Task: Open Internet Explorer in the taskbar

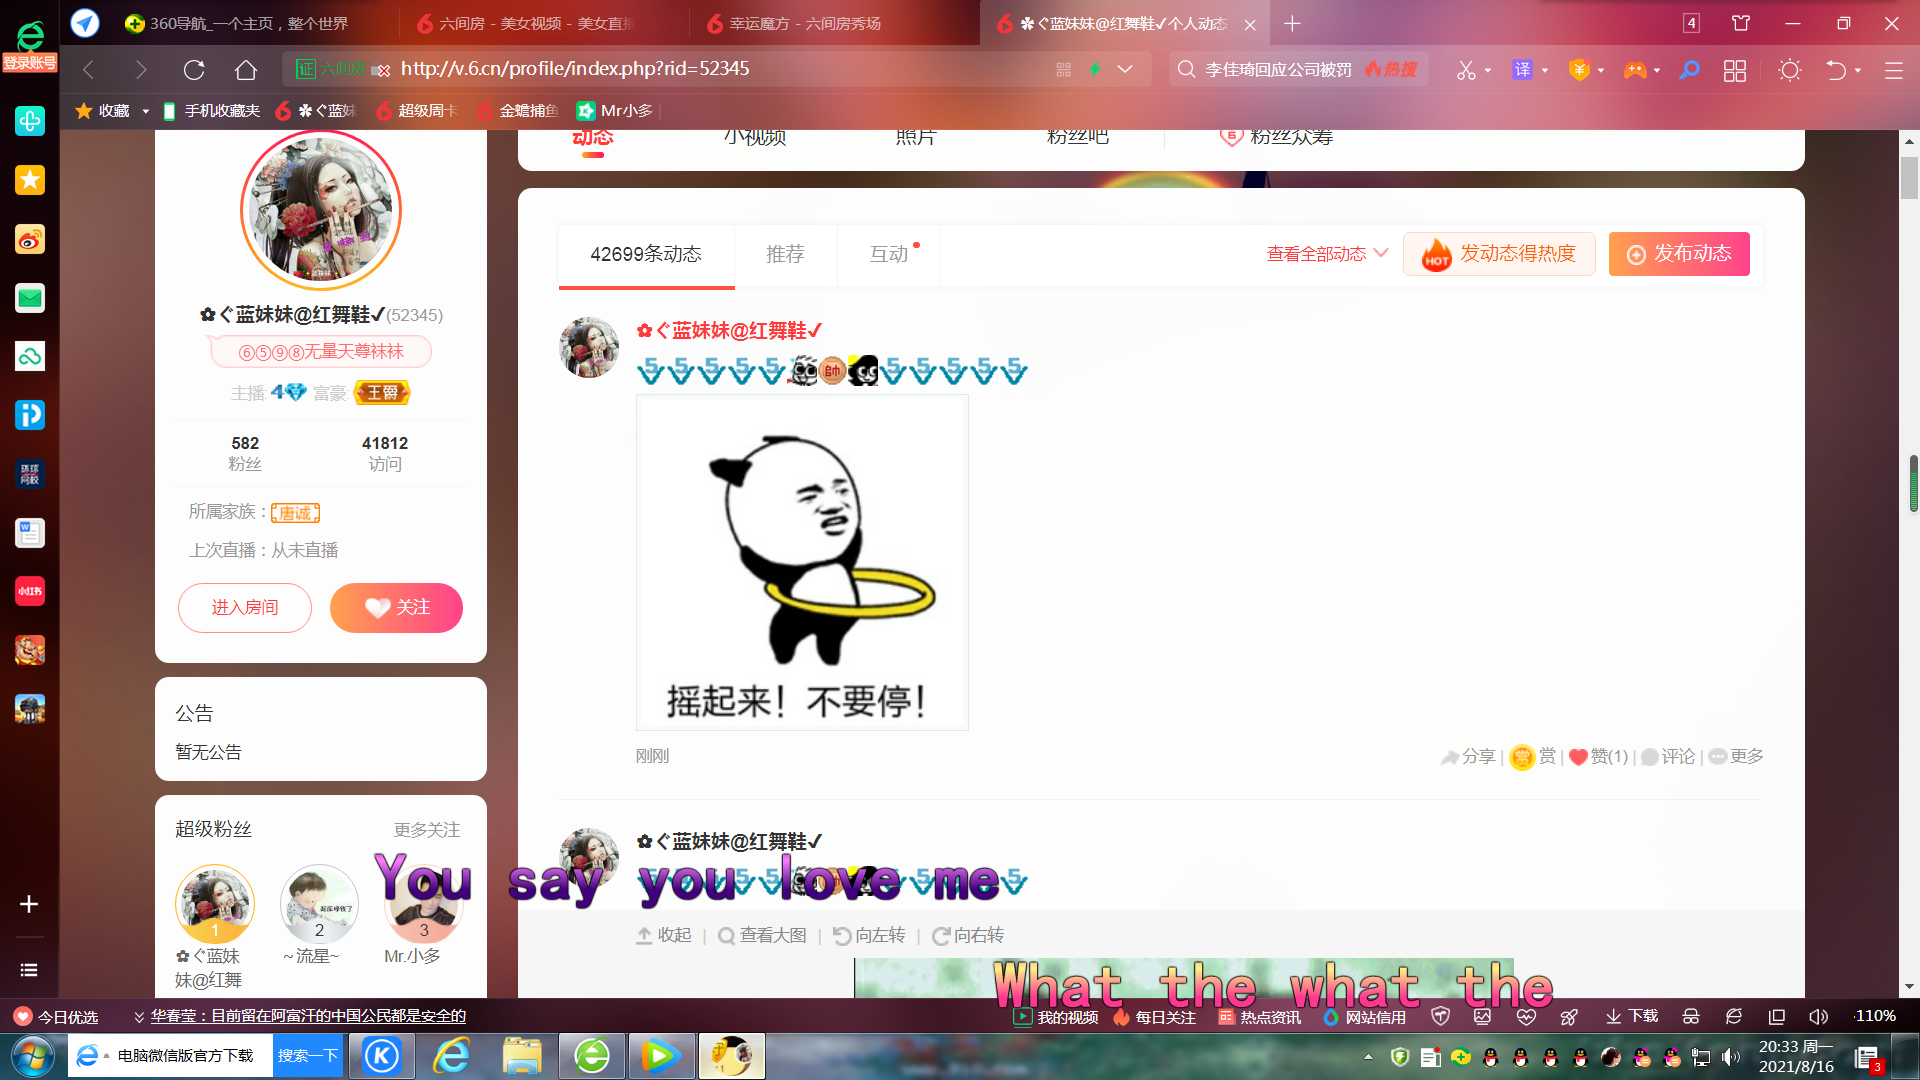Action: point(452,1056)
